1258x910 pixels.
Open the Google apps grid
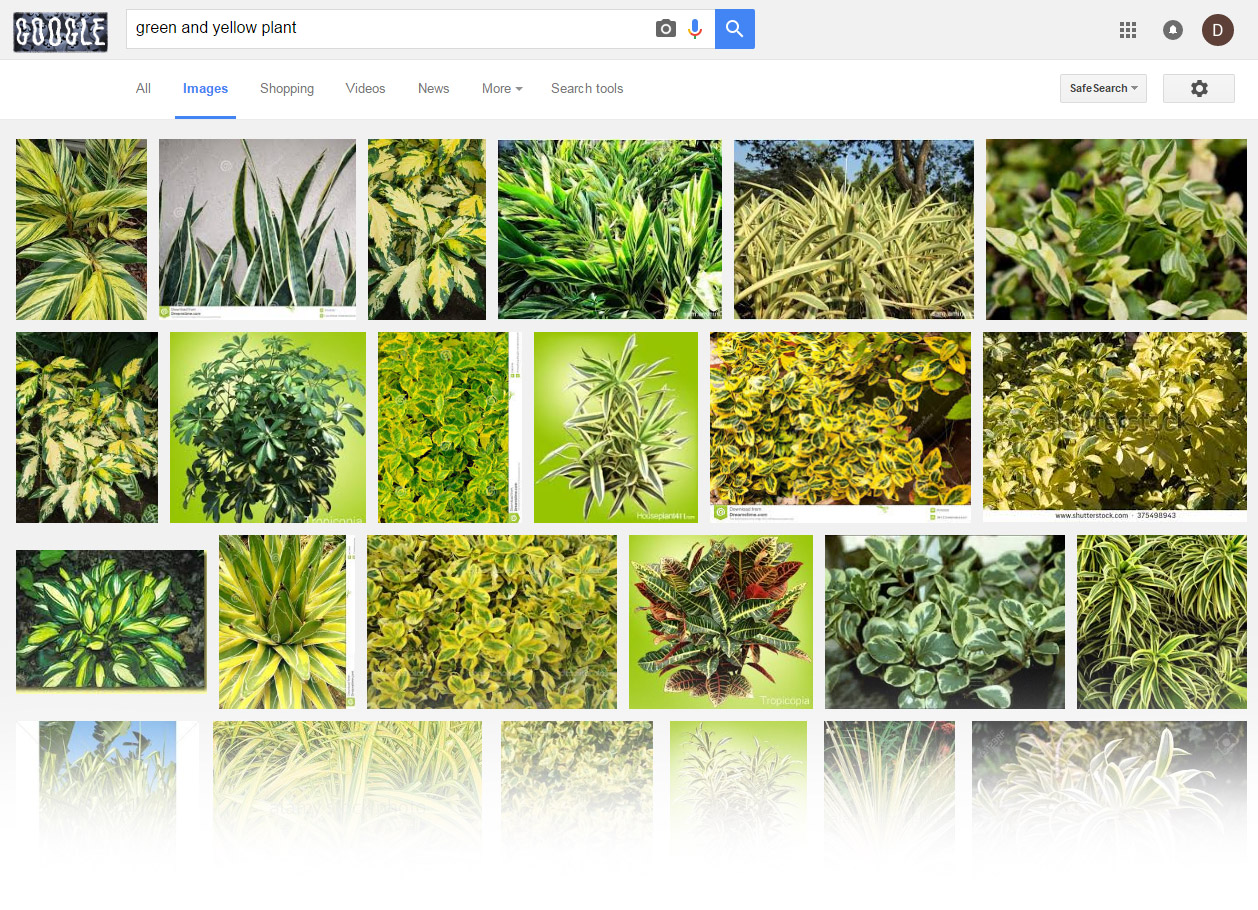click(x=1128, y=30)
